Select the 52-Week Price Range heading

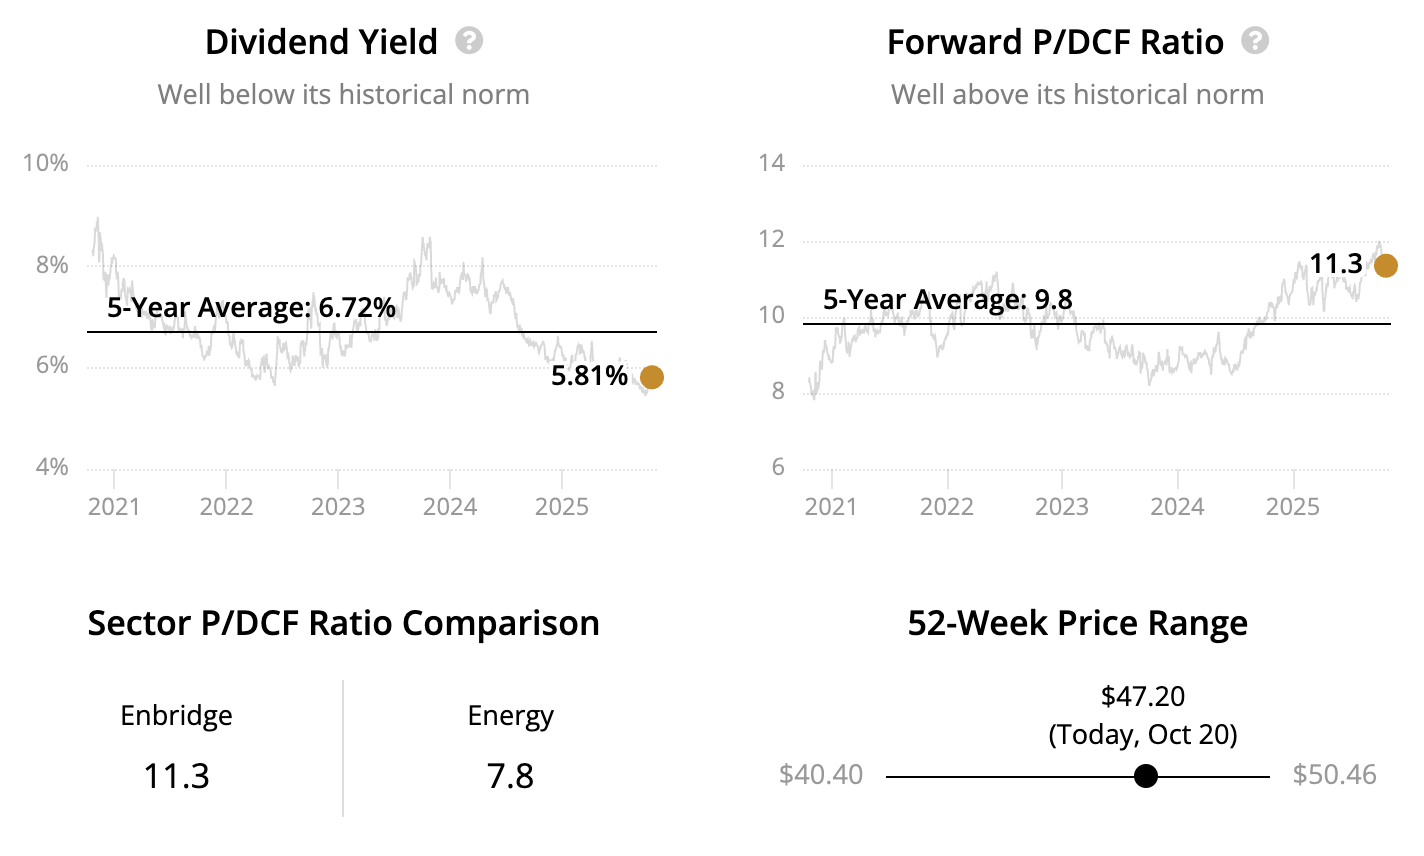point(1077,623)
